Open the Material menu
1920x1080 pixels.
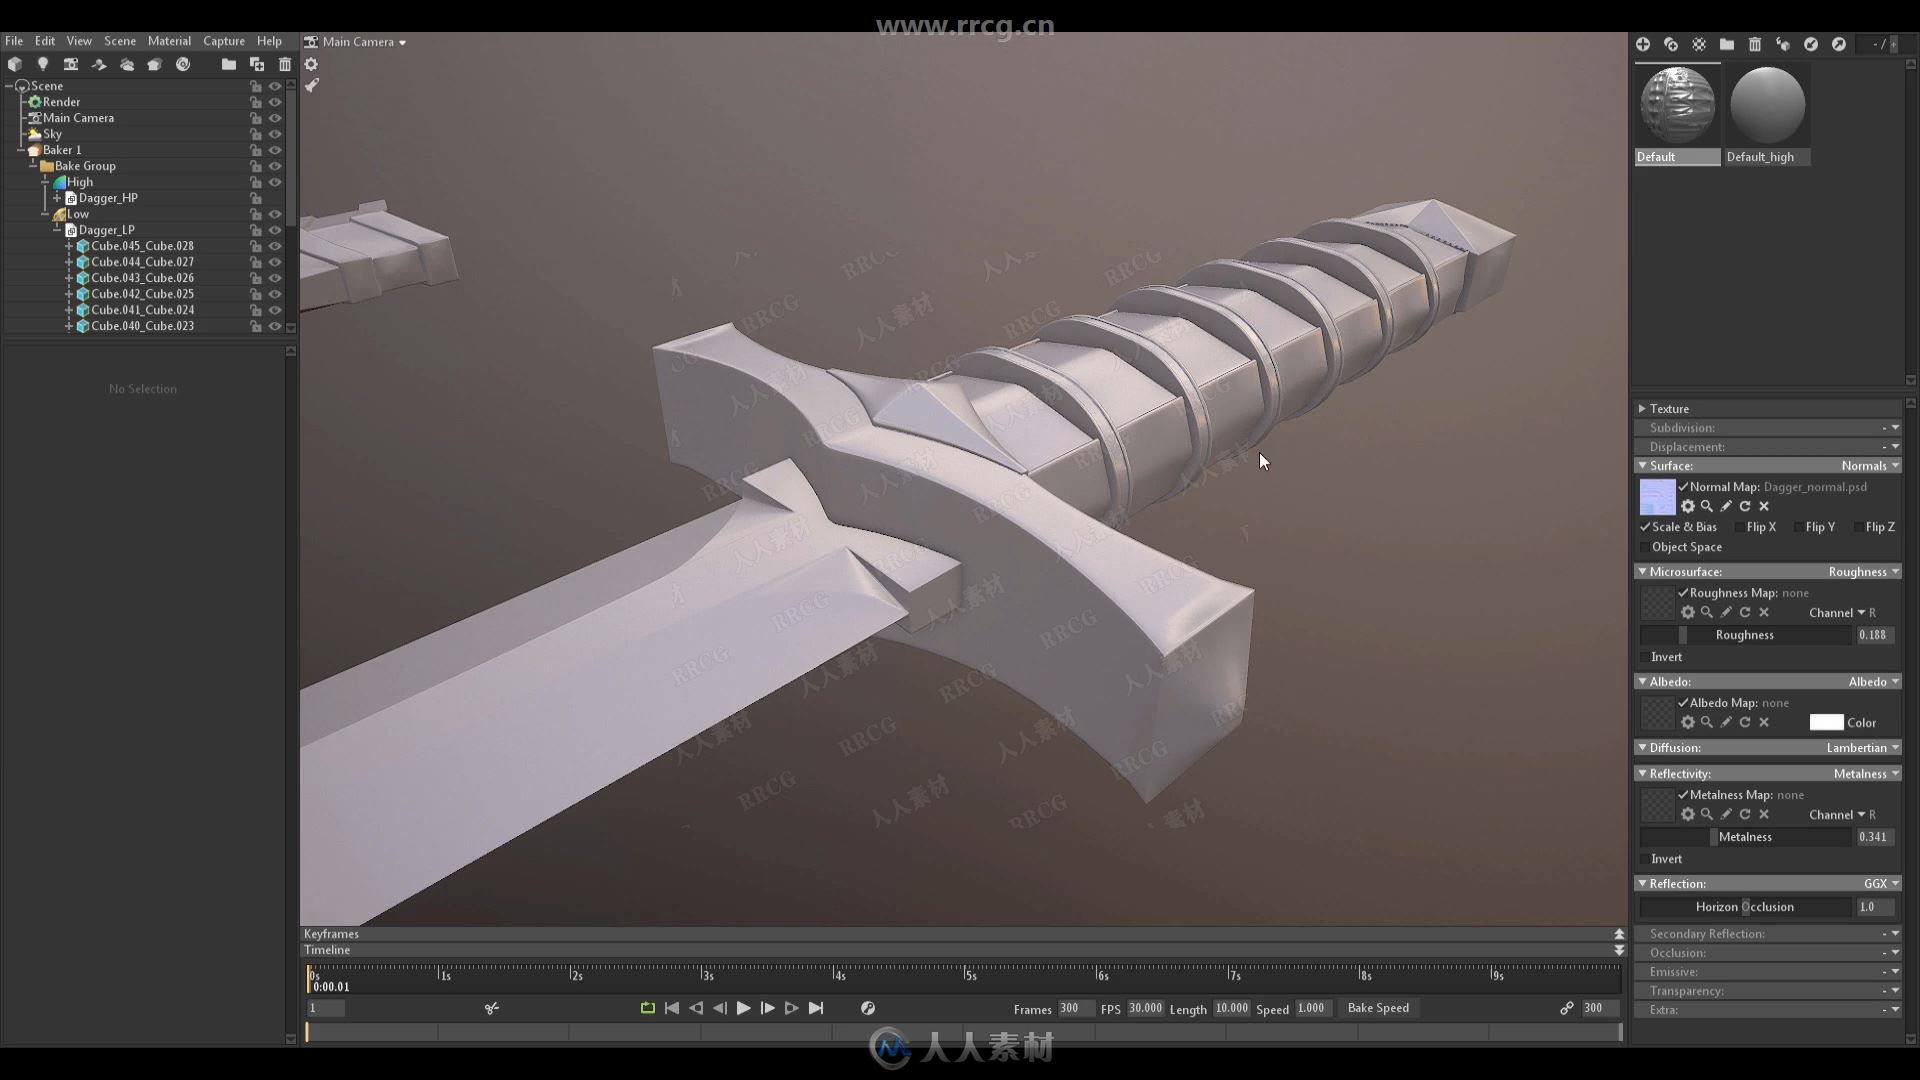click(169, 41)
